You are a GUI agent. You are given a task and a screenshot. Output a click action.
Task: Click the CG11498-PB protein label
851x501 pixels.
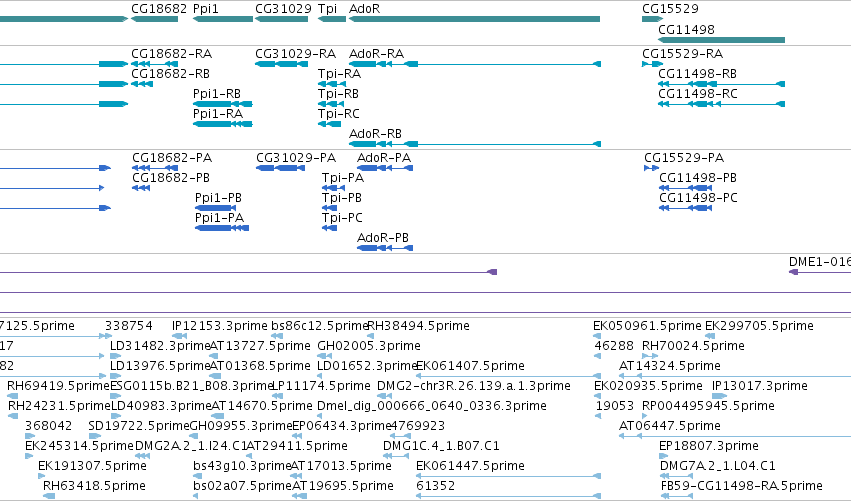pos(698,177)
